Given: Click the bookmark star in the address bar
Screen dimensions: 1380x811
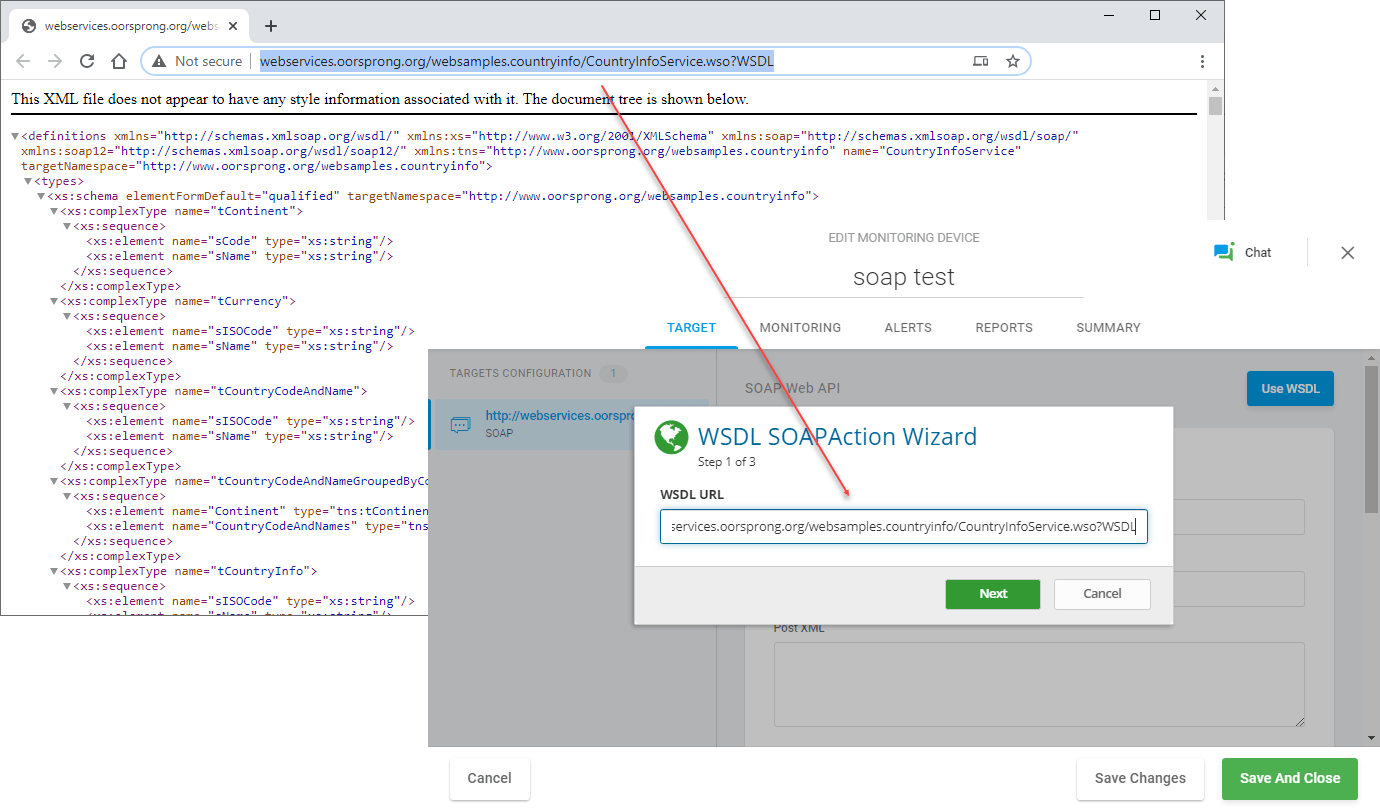Looking at the screenshot, I should coord(1013,61).
